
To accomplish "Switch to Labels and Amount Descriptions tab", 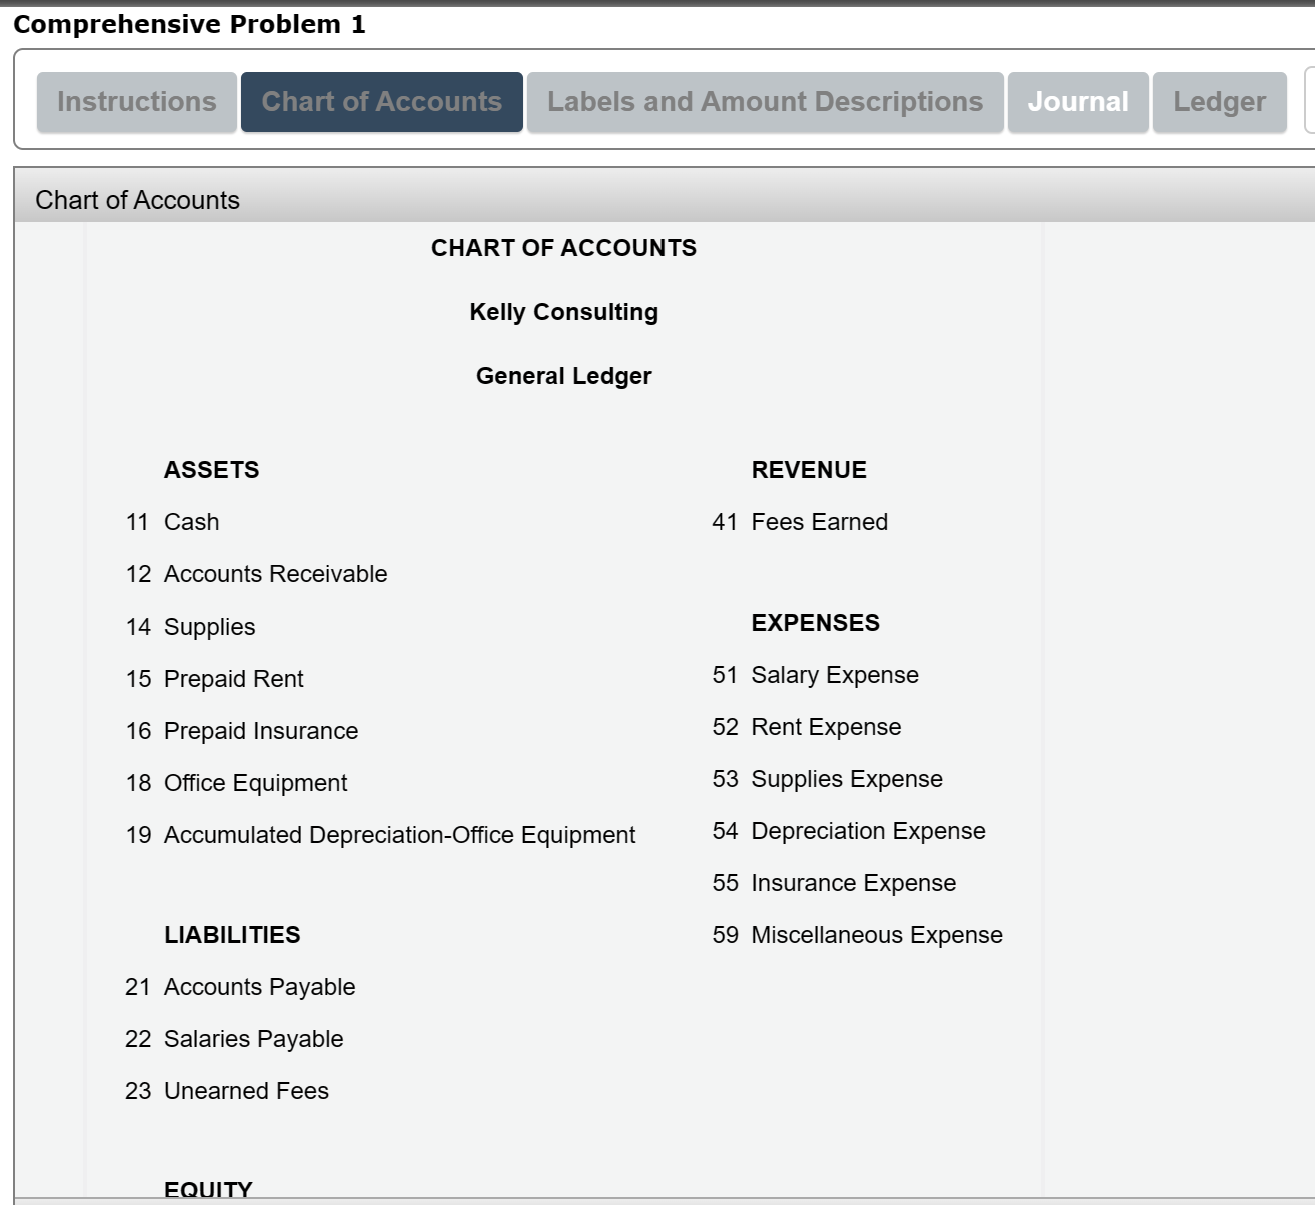I will point(765,102).
